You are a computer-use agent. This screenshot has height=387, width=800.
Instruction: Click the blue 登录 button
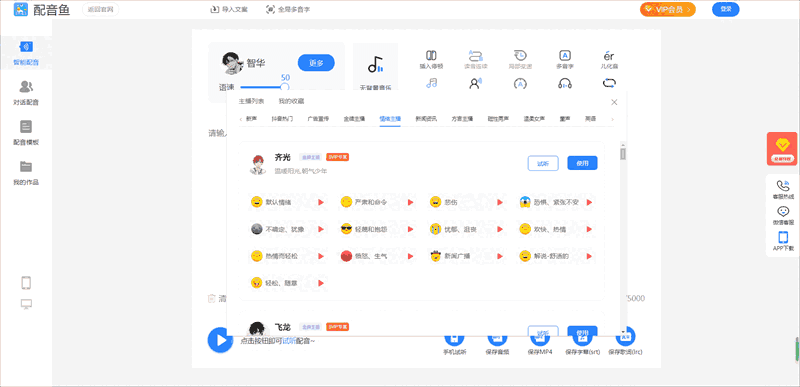[726, 9]
